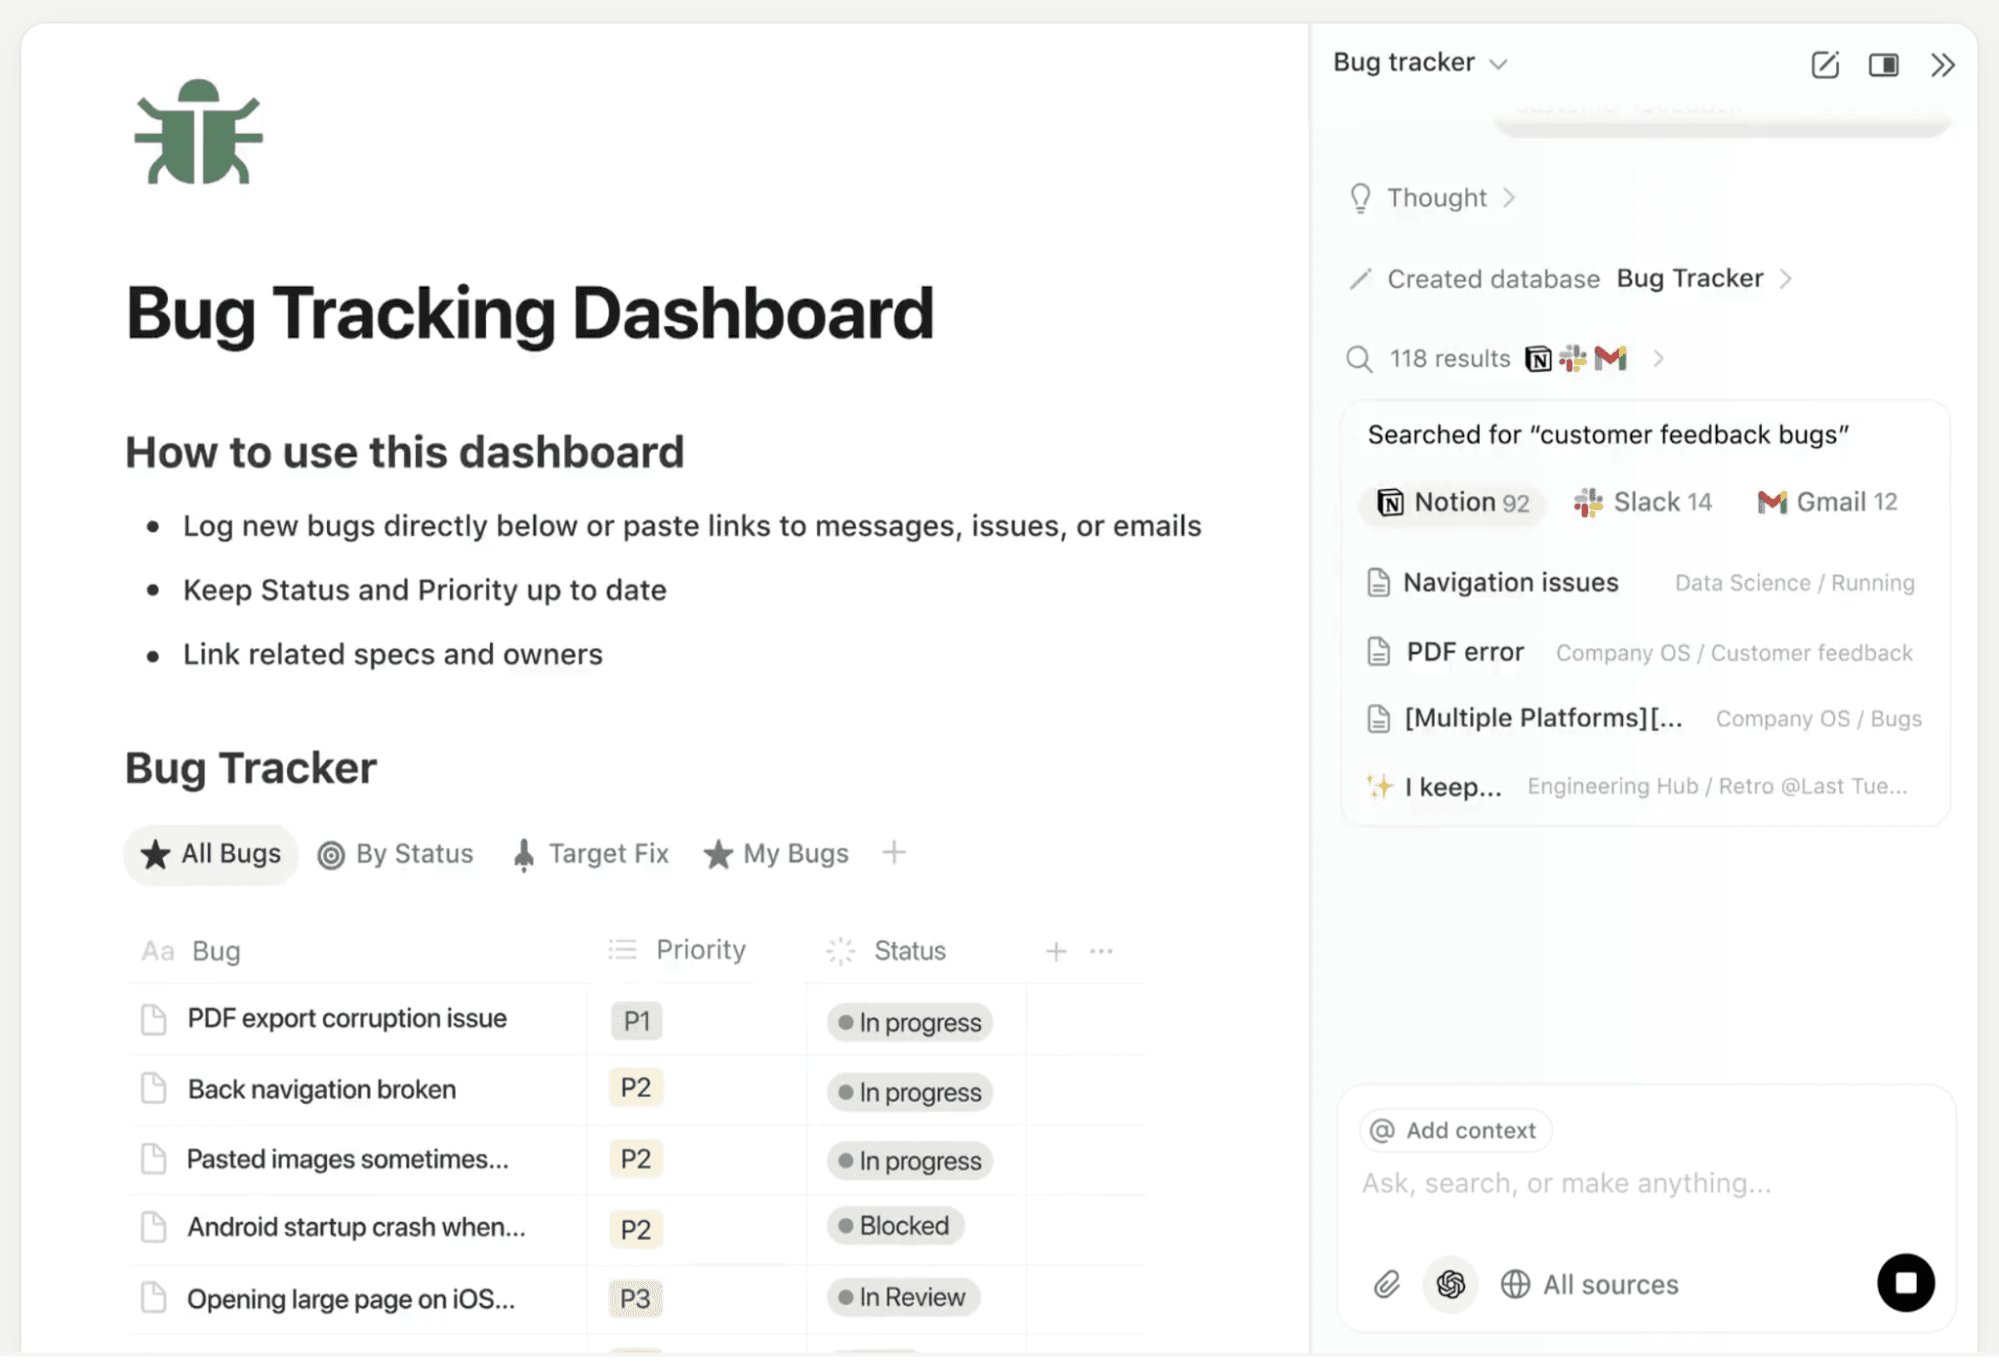Image resolution: width=1999 pixels, height=1370 pixels.
Task: Click the Add context button
Action: tap(1454, 1130)
